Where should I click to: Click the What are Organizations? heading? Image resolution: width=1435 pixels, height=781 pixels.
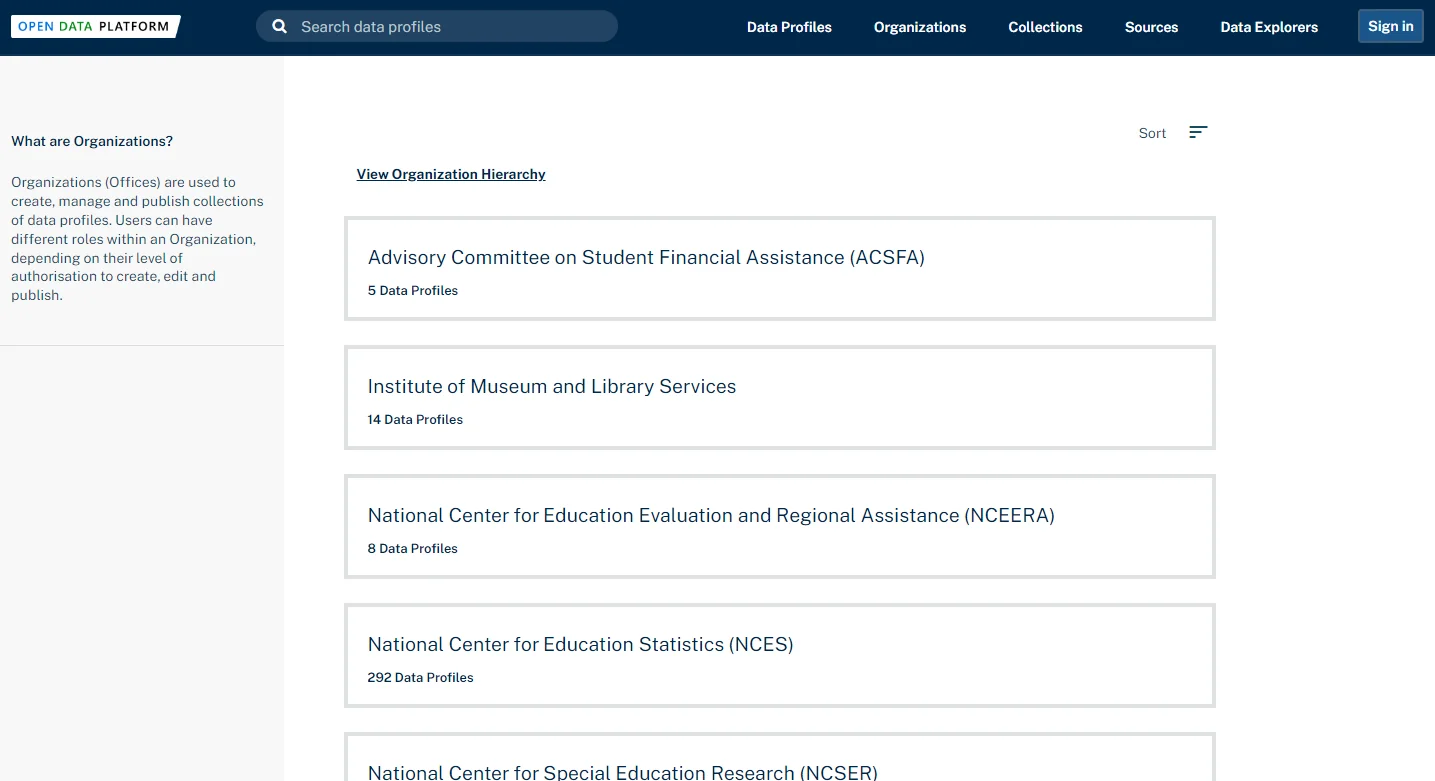(x=92, y=142)
